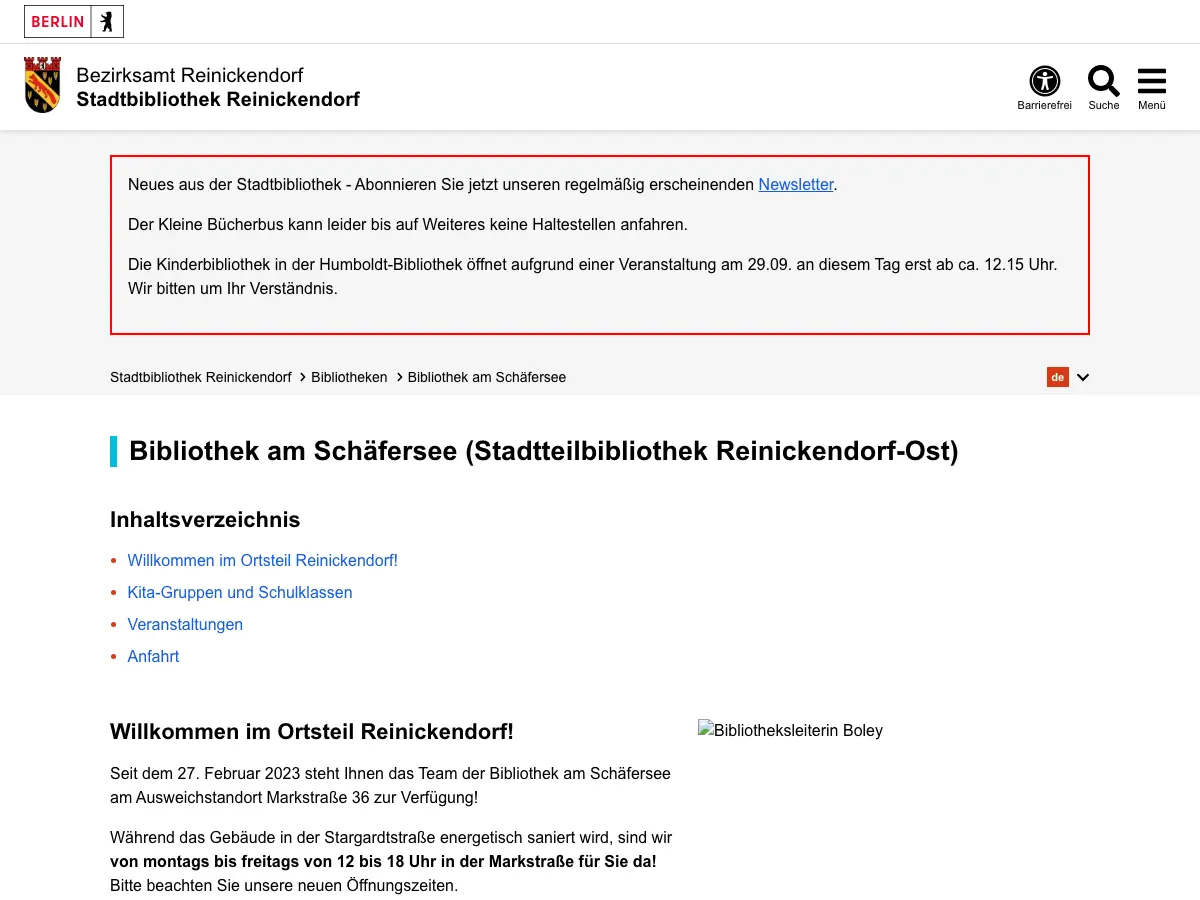
Task: Go to Stadtbibliothek Reinickendorf breadcrumb
Action: tap(201, 377)
